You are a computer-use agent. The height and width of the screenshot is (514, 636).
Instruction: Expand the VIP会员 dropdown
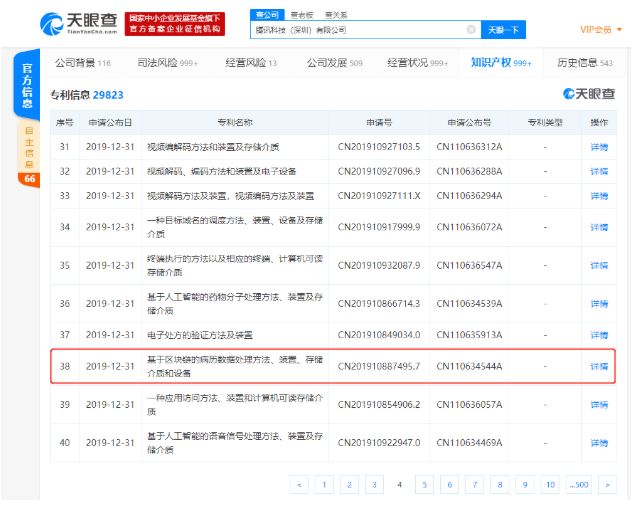(x=601, y=30)
